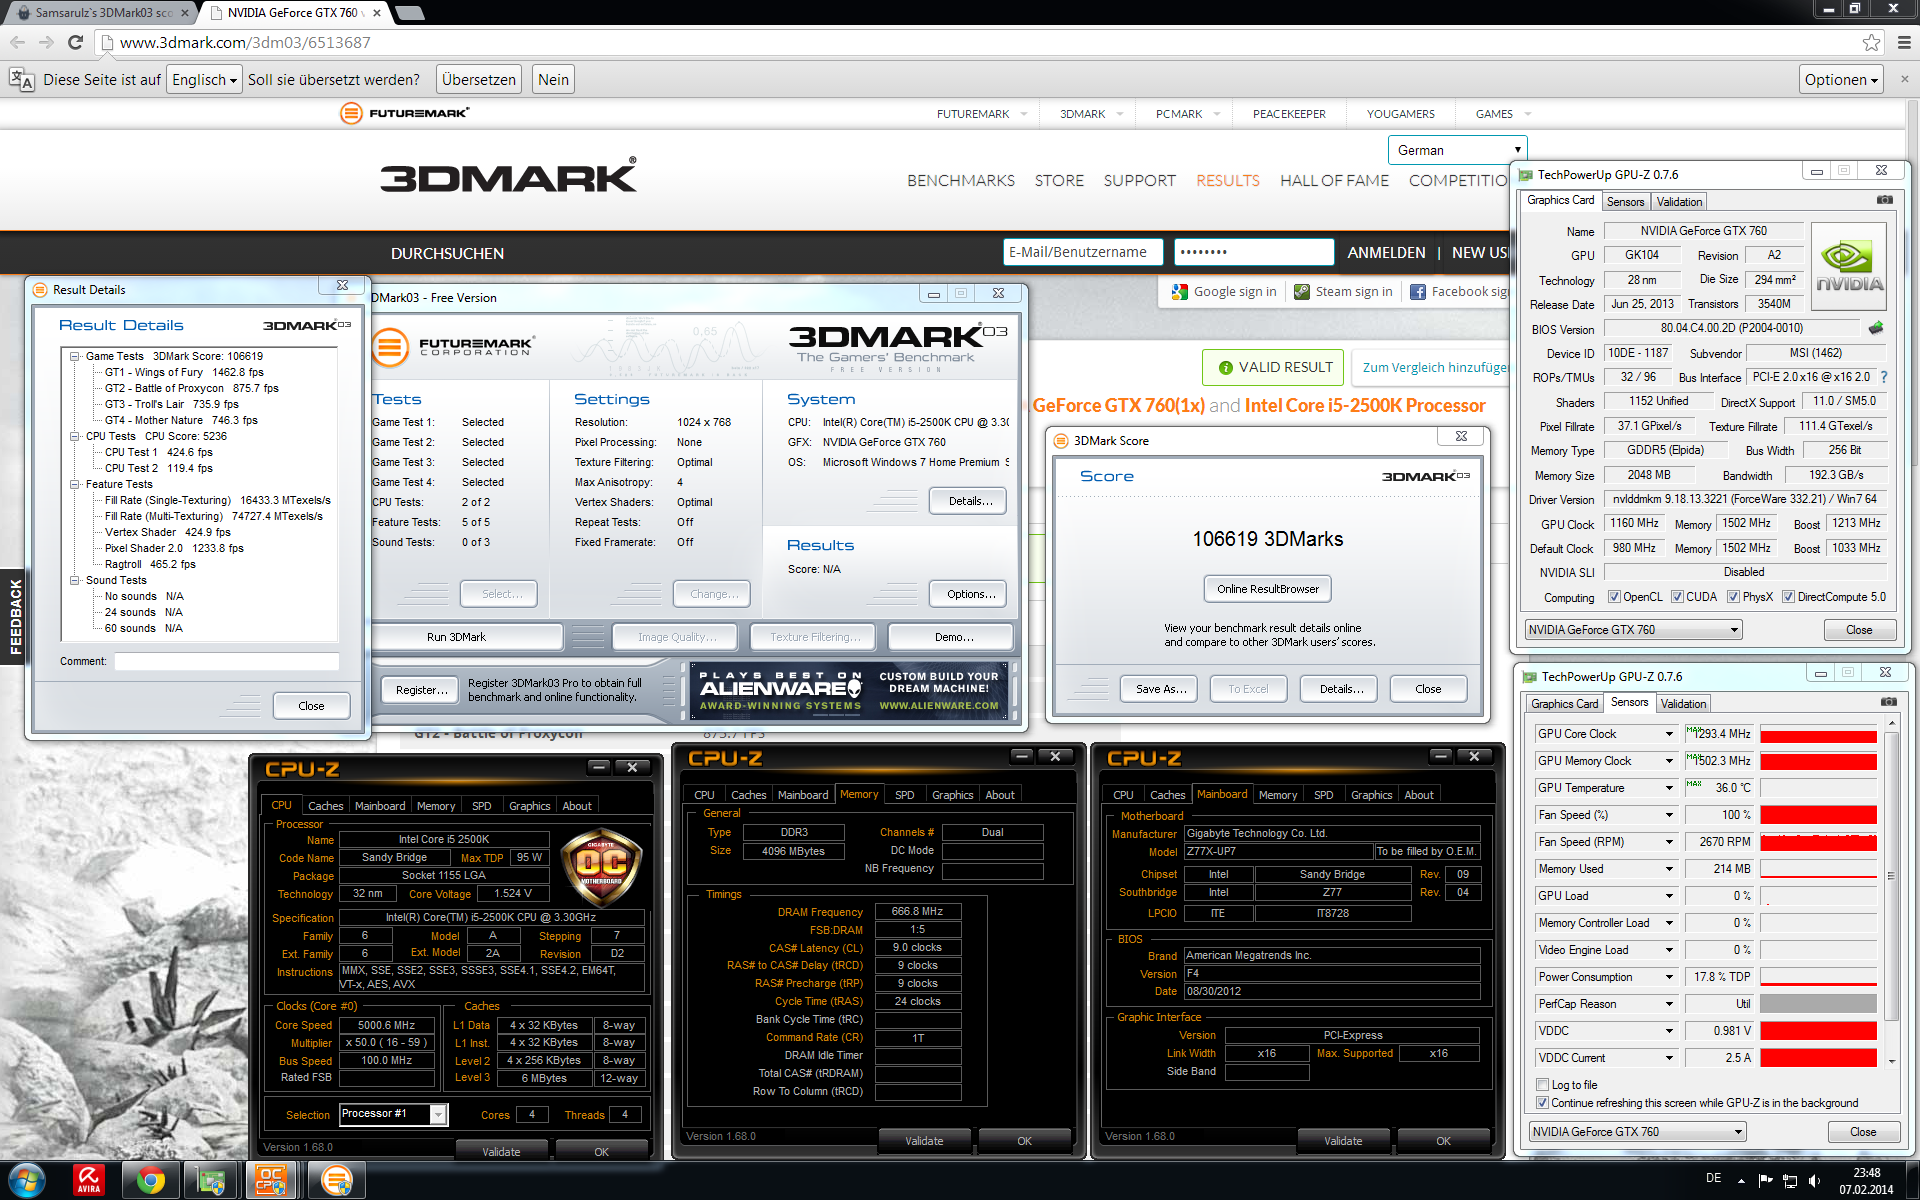
Task: Click the translate bar icon
Action: click(x=21, y=80)
